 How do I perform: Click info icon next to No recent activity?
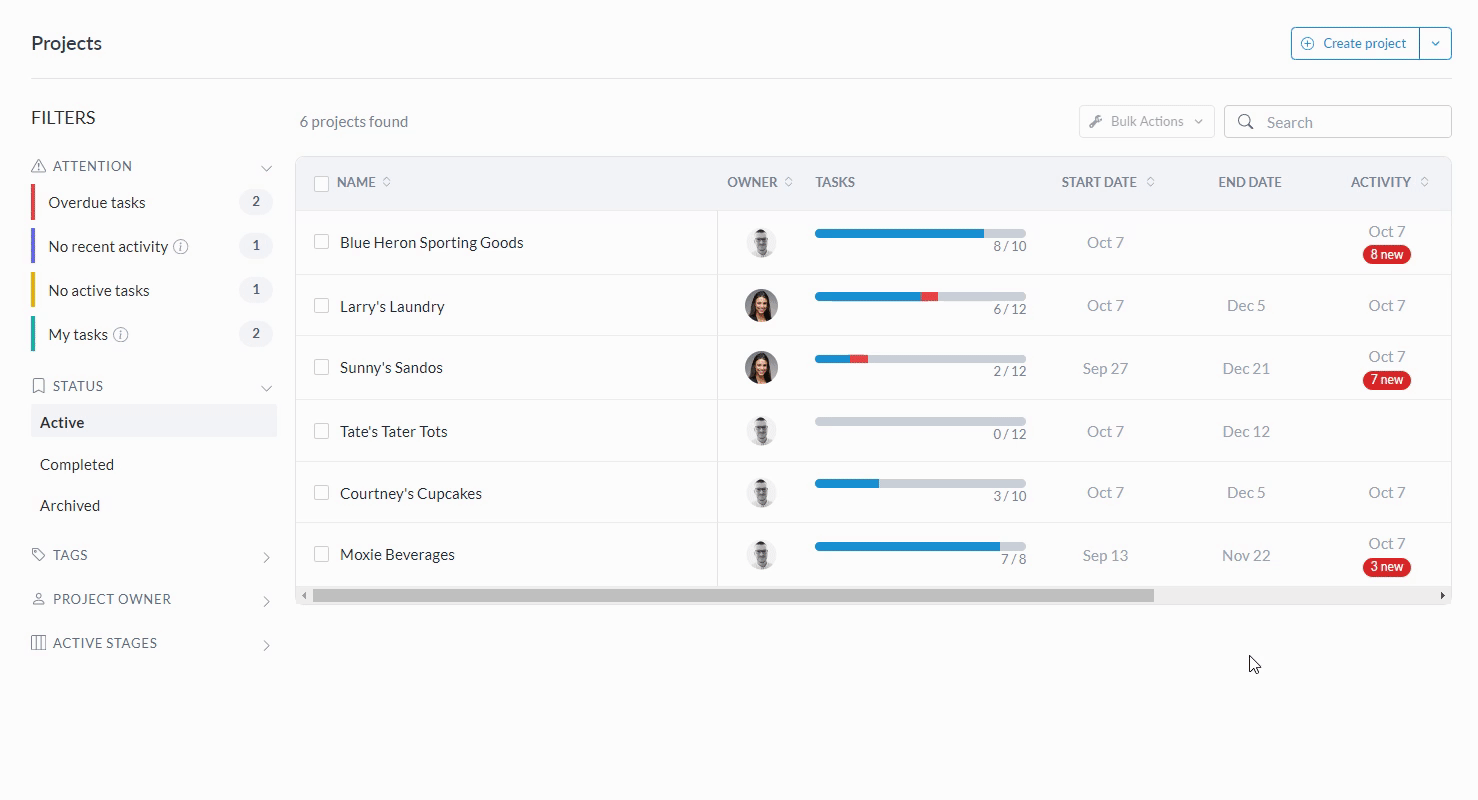click(181, 247)
